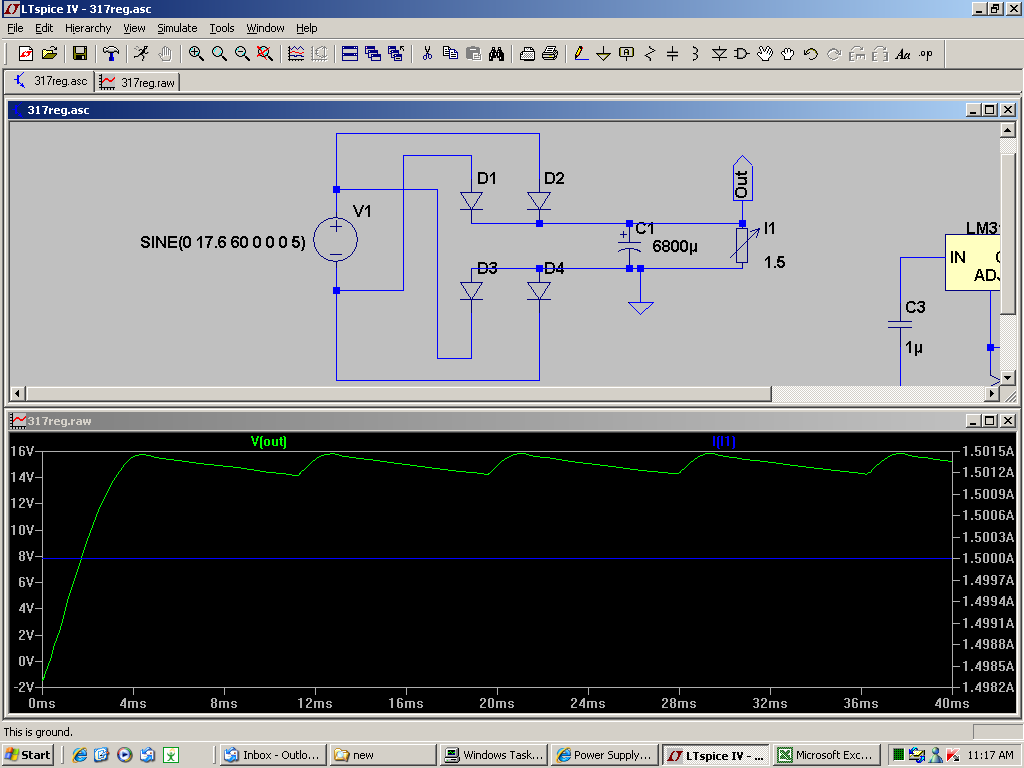
Task: Tile windows horizontally using the toolbar icon
Action: pyautogui.click(x=350, y=54)
